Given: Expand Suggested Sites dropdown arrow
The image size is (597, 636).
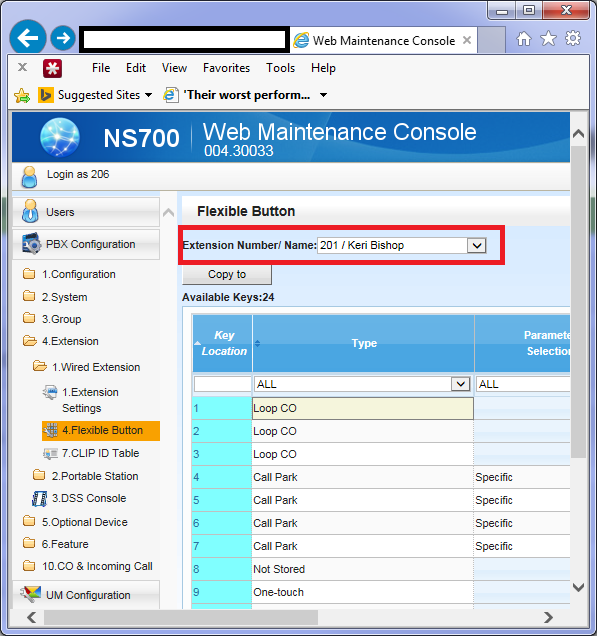Looking at the screenshot, I should click(148, 95).
